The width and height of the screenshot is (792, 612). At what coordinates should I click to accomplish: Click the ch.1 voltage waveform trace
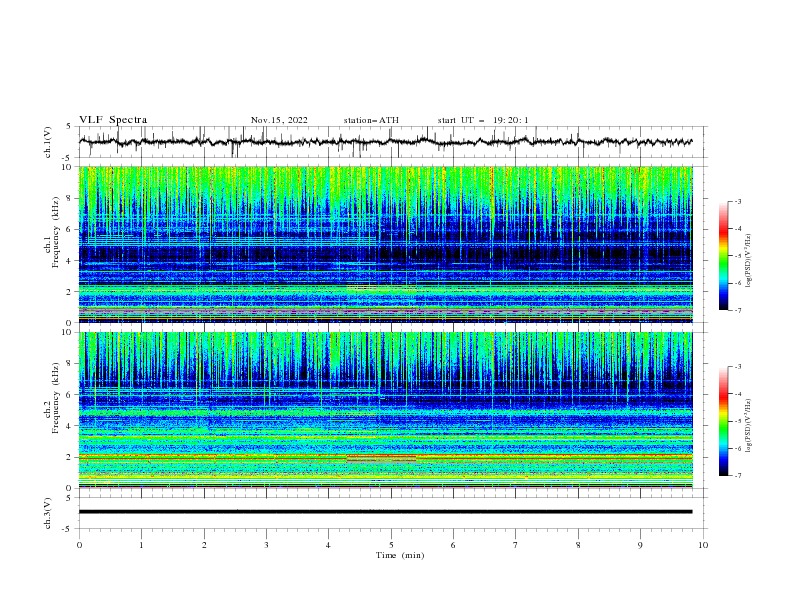tap(385, 142)
